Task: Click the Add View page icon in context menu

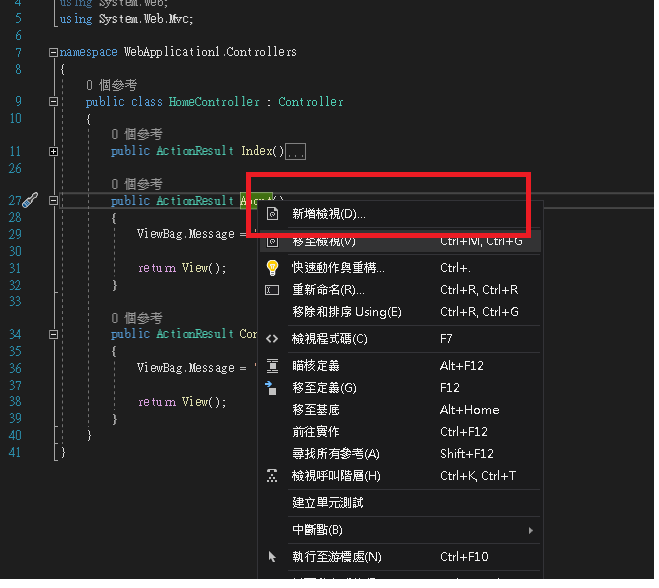Action: point(274,216)
